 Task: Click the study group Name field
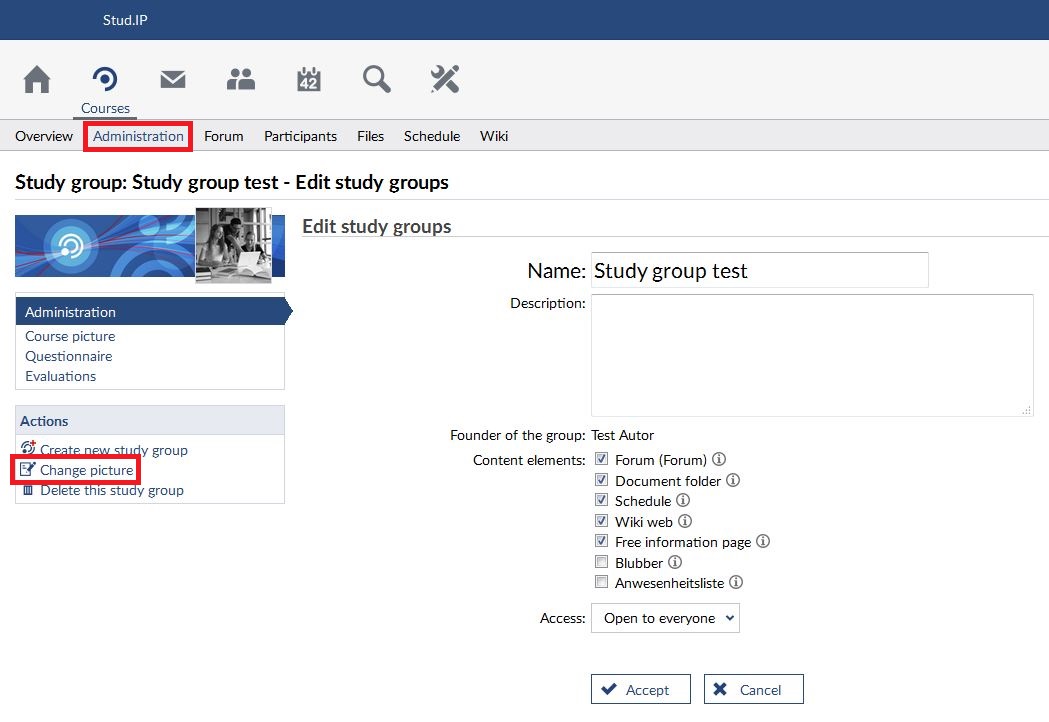pyautogui.click(x=759, y=271)
